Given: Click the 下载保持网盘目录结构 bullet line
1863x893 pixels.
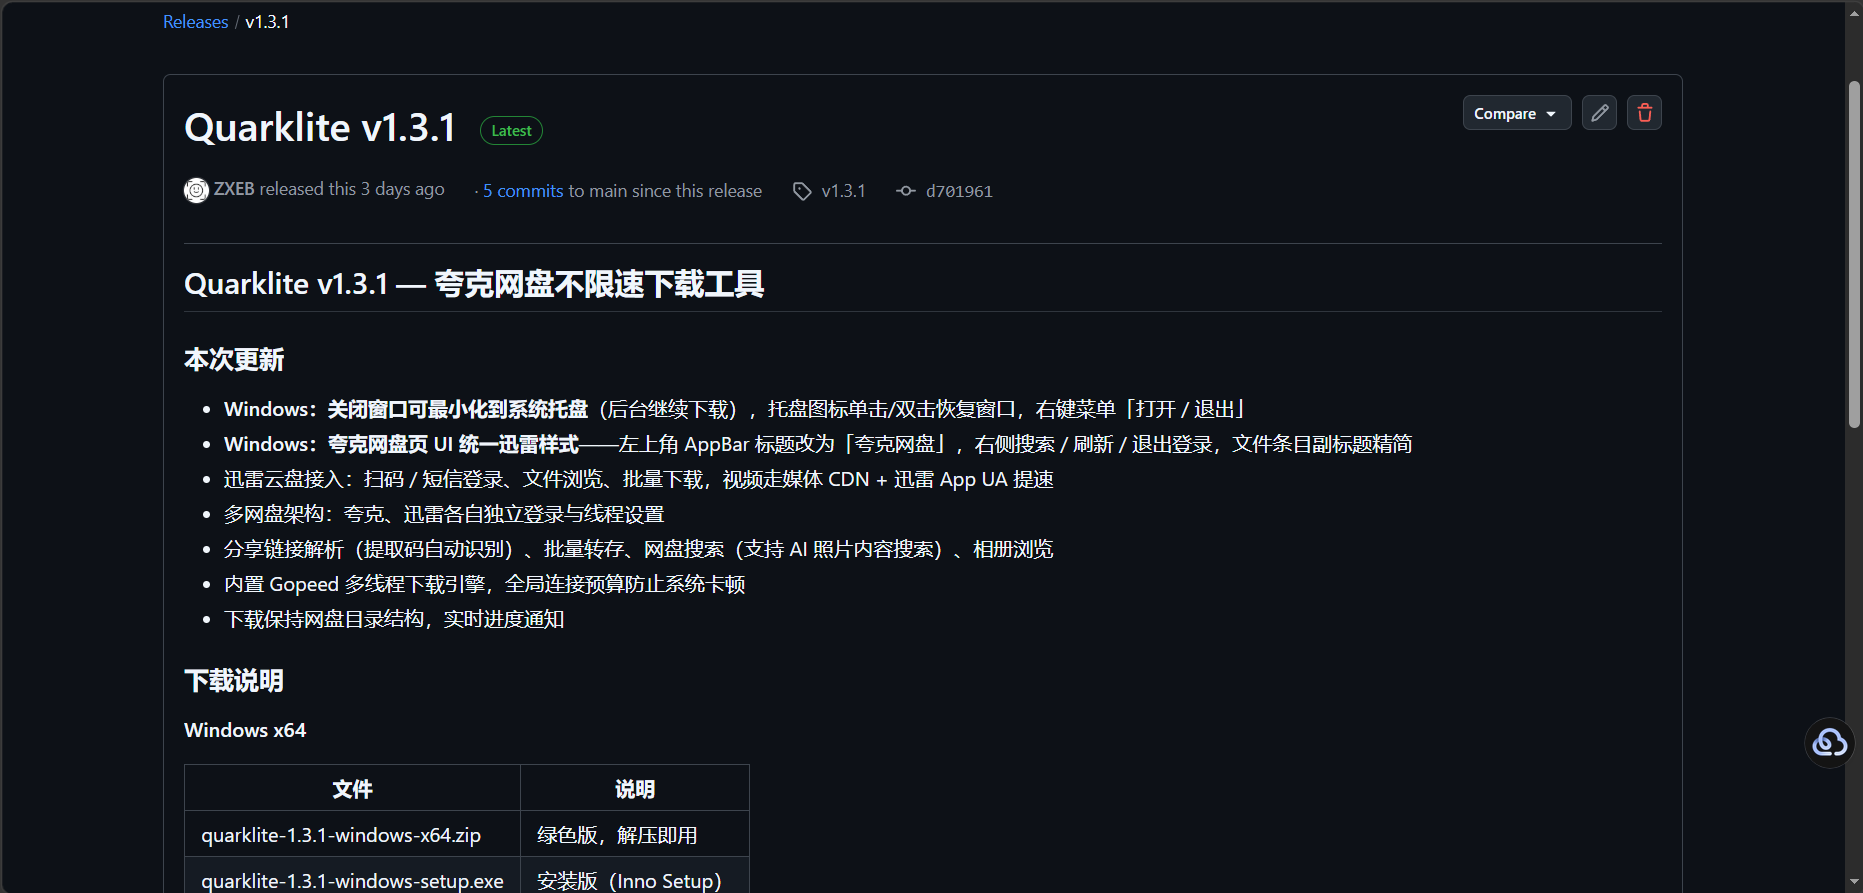Looking at the screenshot, I should (x=394, y=619).
